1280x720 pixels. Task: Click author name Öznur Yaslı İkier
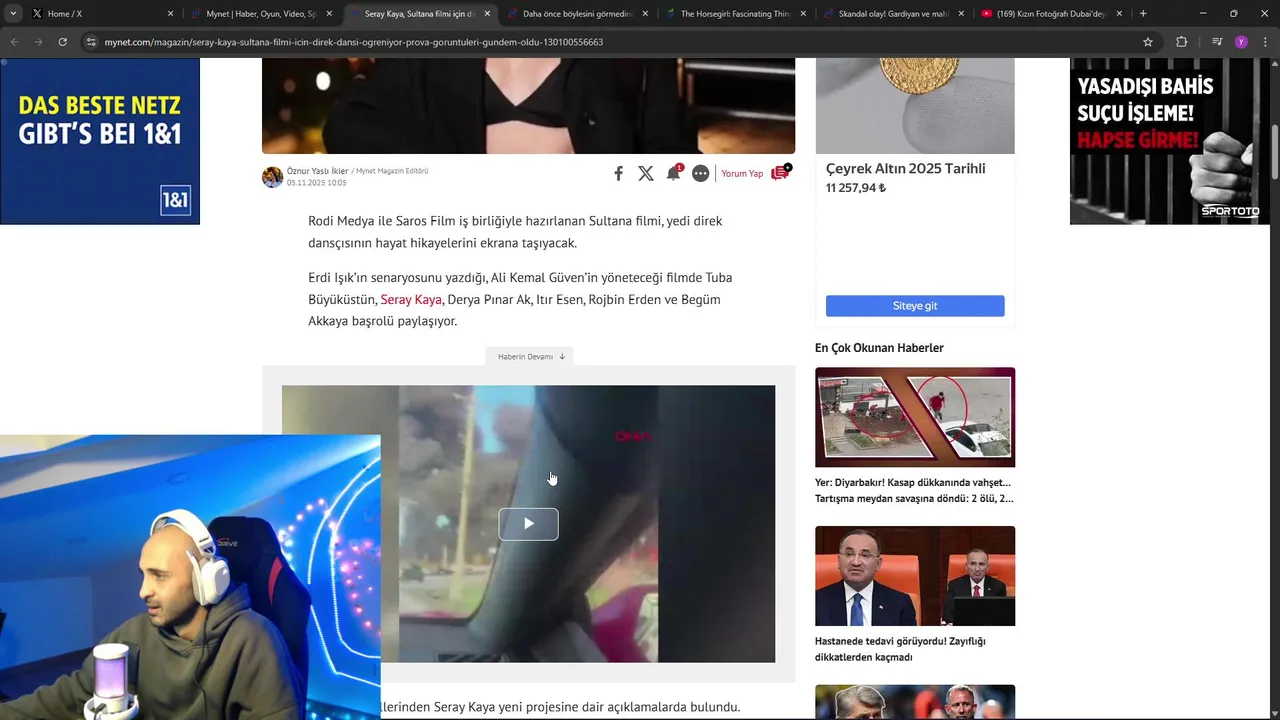pyautogui.click(x=317, y=171)
